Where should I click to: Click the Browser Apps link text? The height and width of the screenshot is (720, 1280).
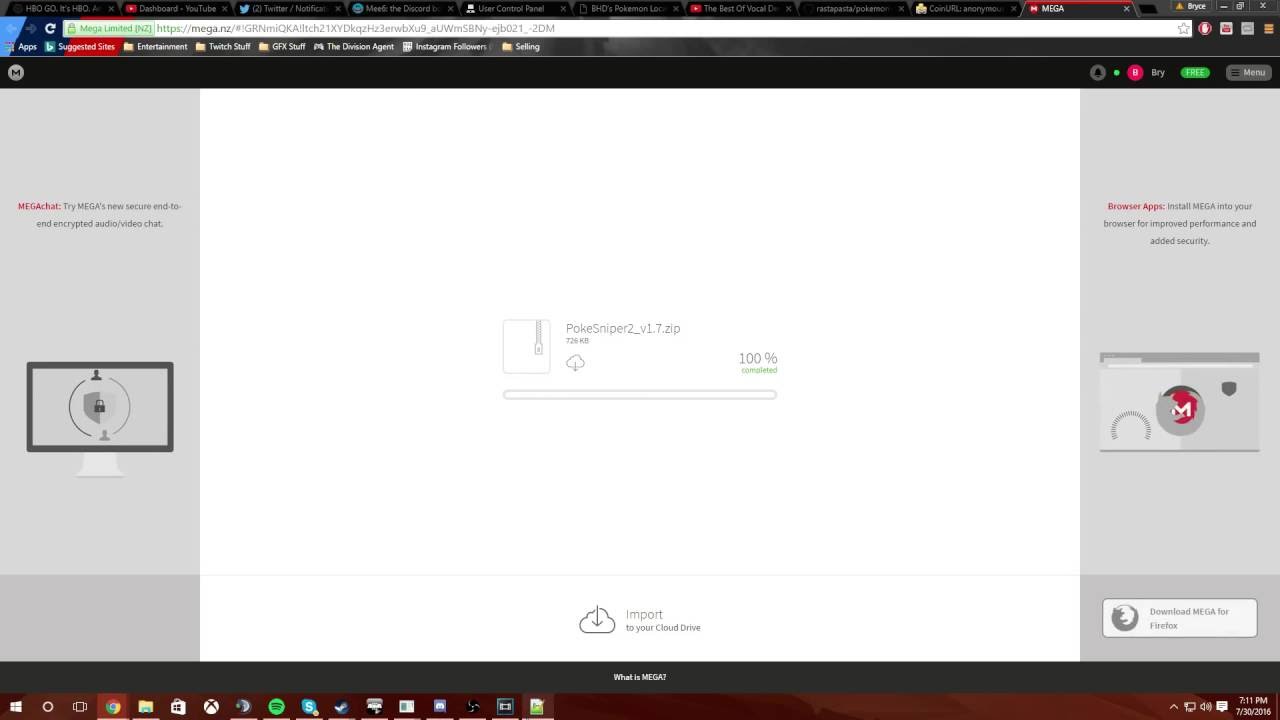coord(1136,206)
